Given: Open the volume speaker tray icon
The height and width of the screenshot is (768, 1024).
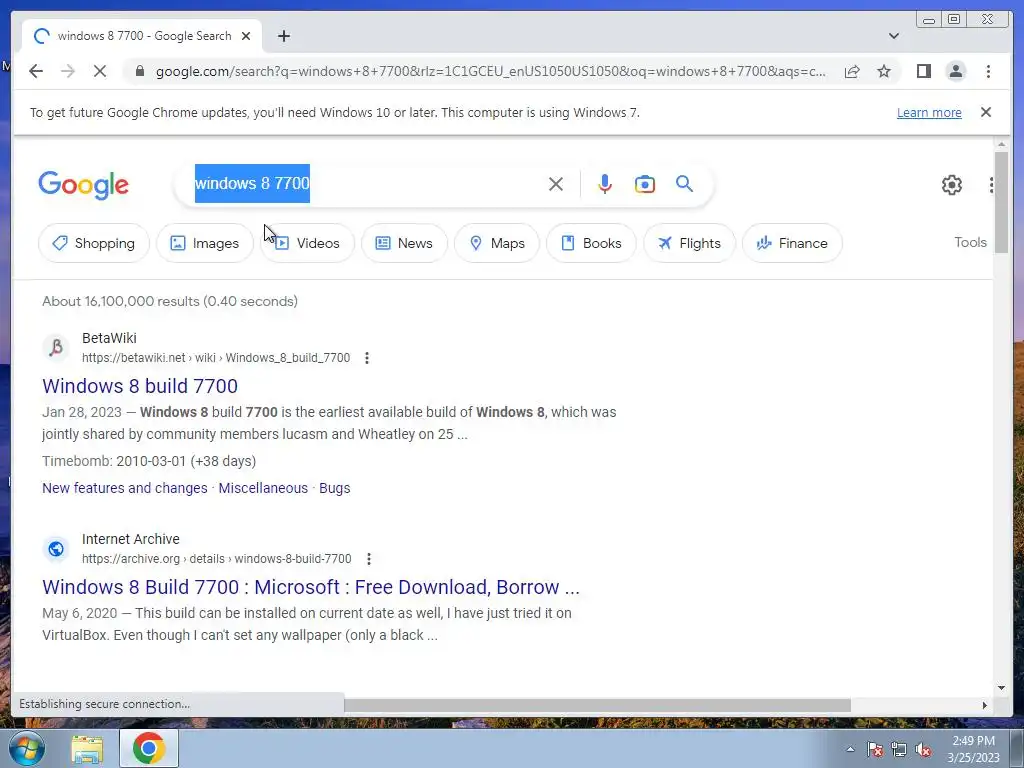Looking at the screenshot, I should pos(923,749).
